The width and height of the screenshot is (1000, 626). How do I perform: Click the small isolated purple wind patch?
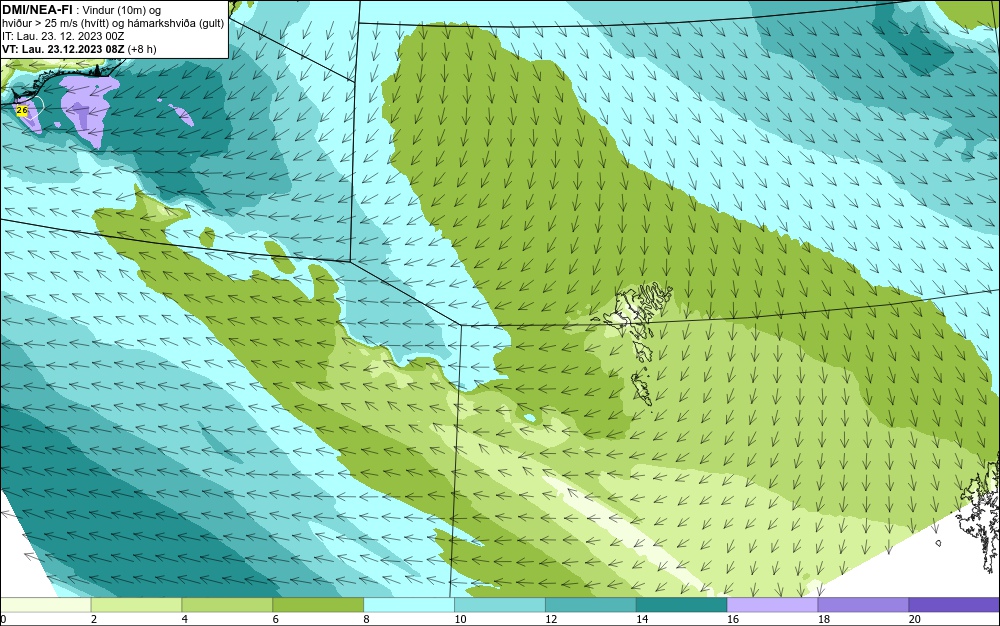click(x=182, y=115)
